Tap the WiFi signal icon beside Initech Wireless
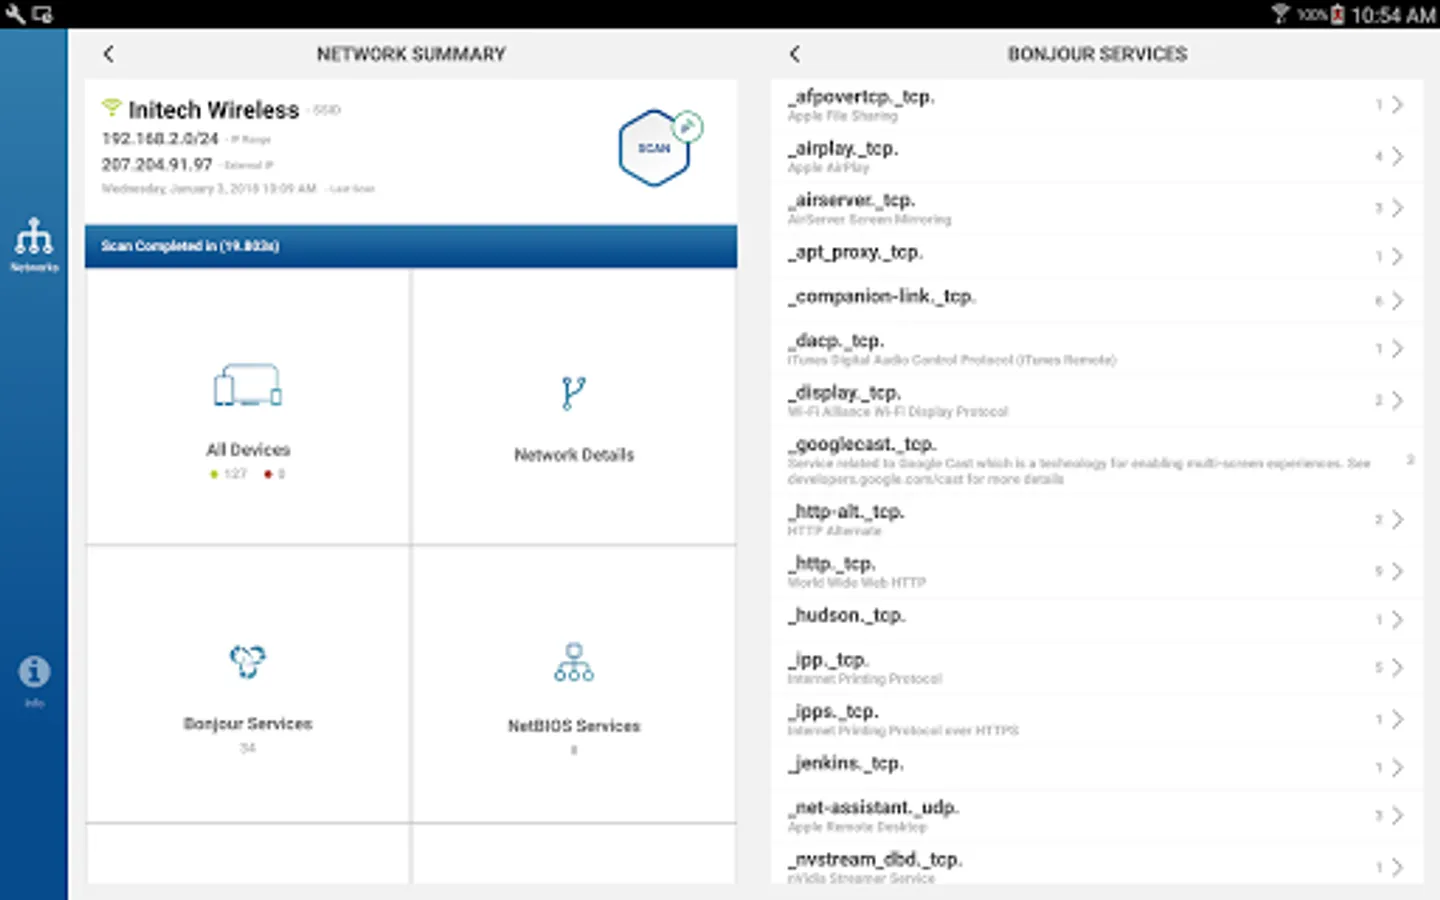The width and height of the screenshot is (1440, 900). tap(111, 106)
